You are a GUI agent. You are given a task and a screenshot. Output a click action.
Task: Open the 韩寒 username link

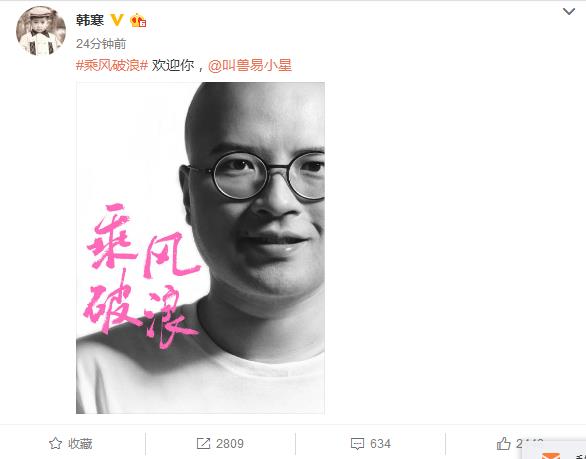(x=90, y=20)
